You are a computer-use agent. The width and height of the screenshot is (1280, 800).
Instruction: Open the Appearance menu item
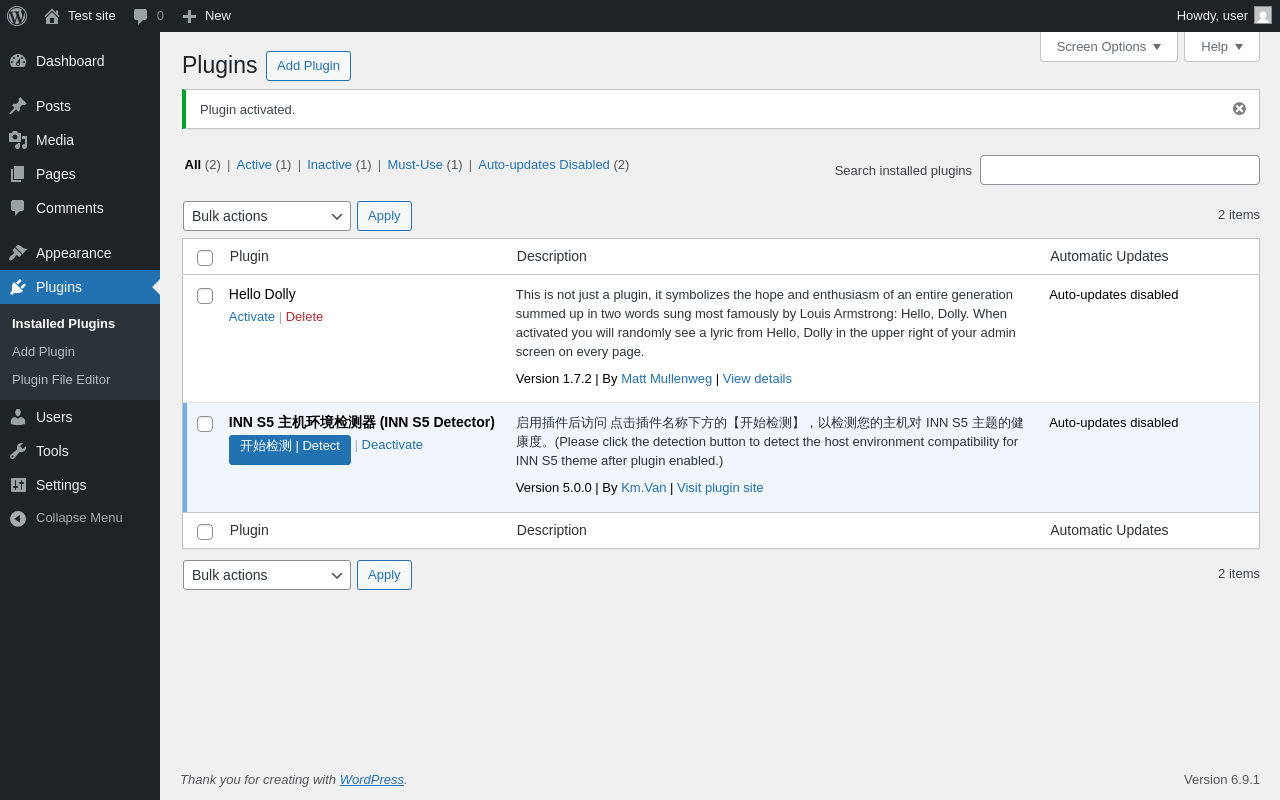(80, 253)
